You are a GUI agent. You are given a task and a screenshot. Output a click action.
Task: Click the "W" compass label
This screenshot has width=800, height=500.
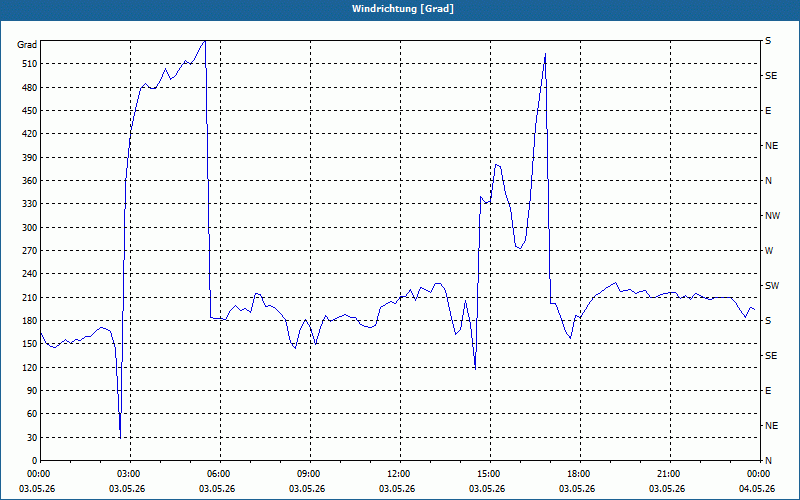(769, 251)
